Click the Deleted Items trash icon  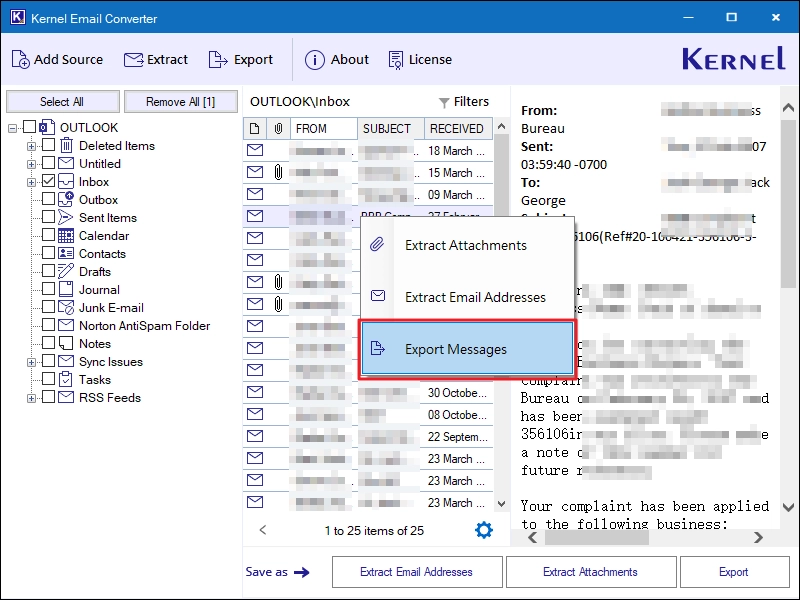tap(66, 145)
